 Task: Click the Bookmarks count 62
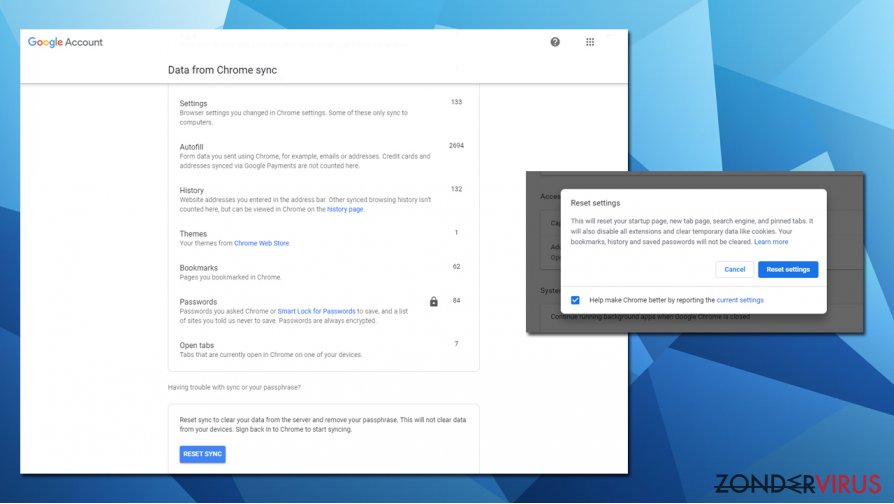456,266
